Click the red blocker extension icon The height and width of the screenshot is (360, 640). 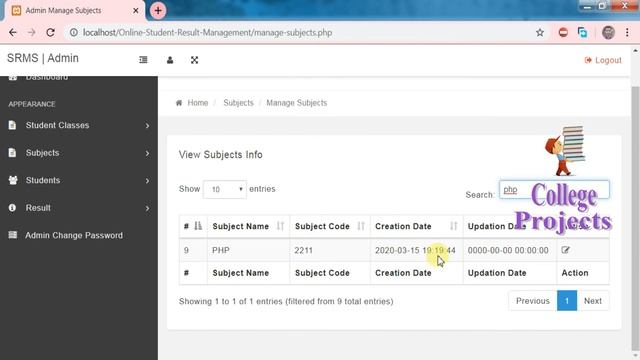(563, 32)
